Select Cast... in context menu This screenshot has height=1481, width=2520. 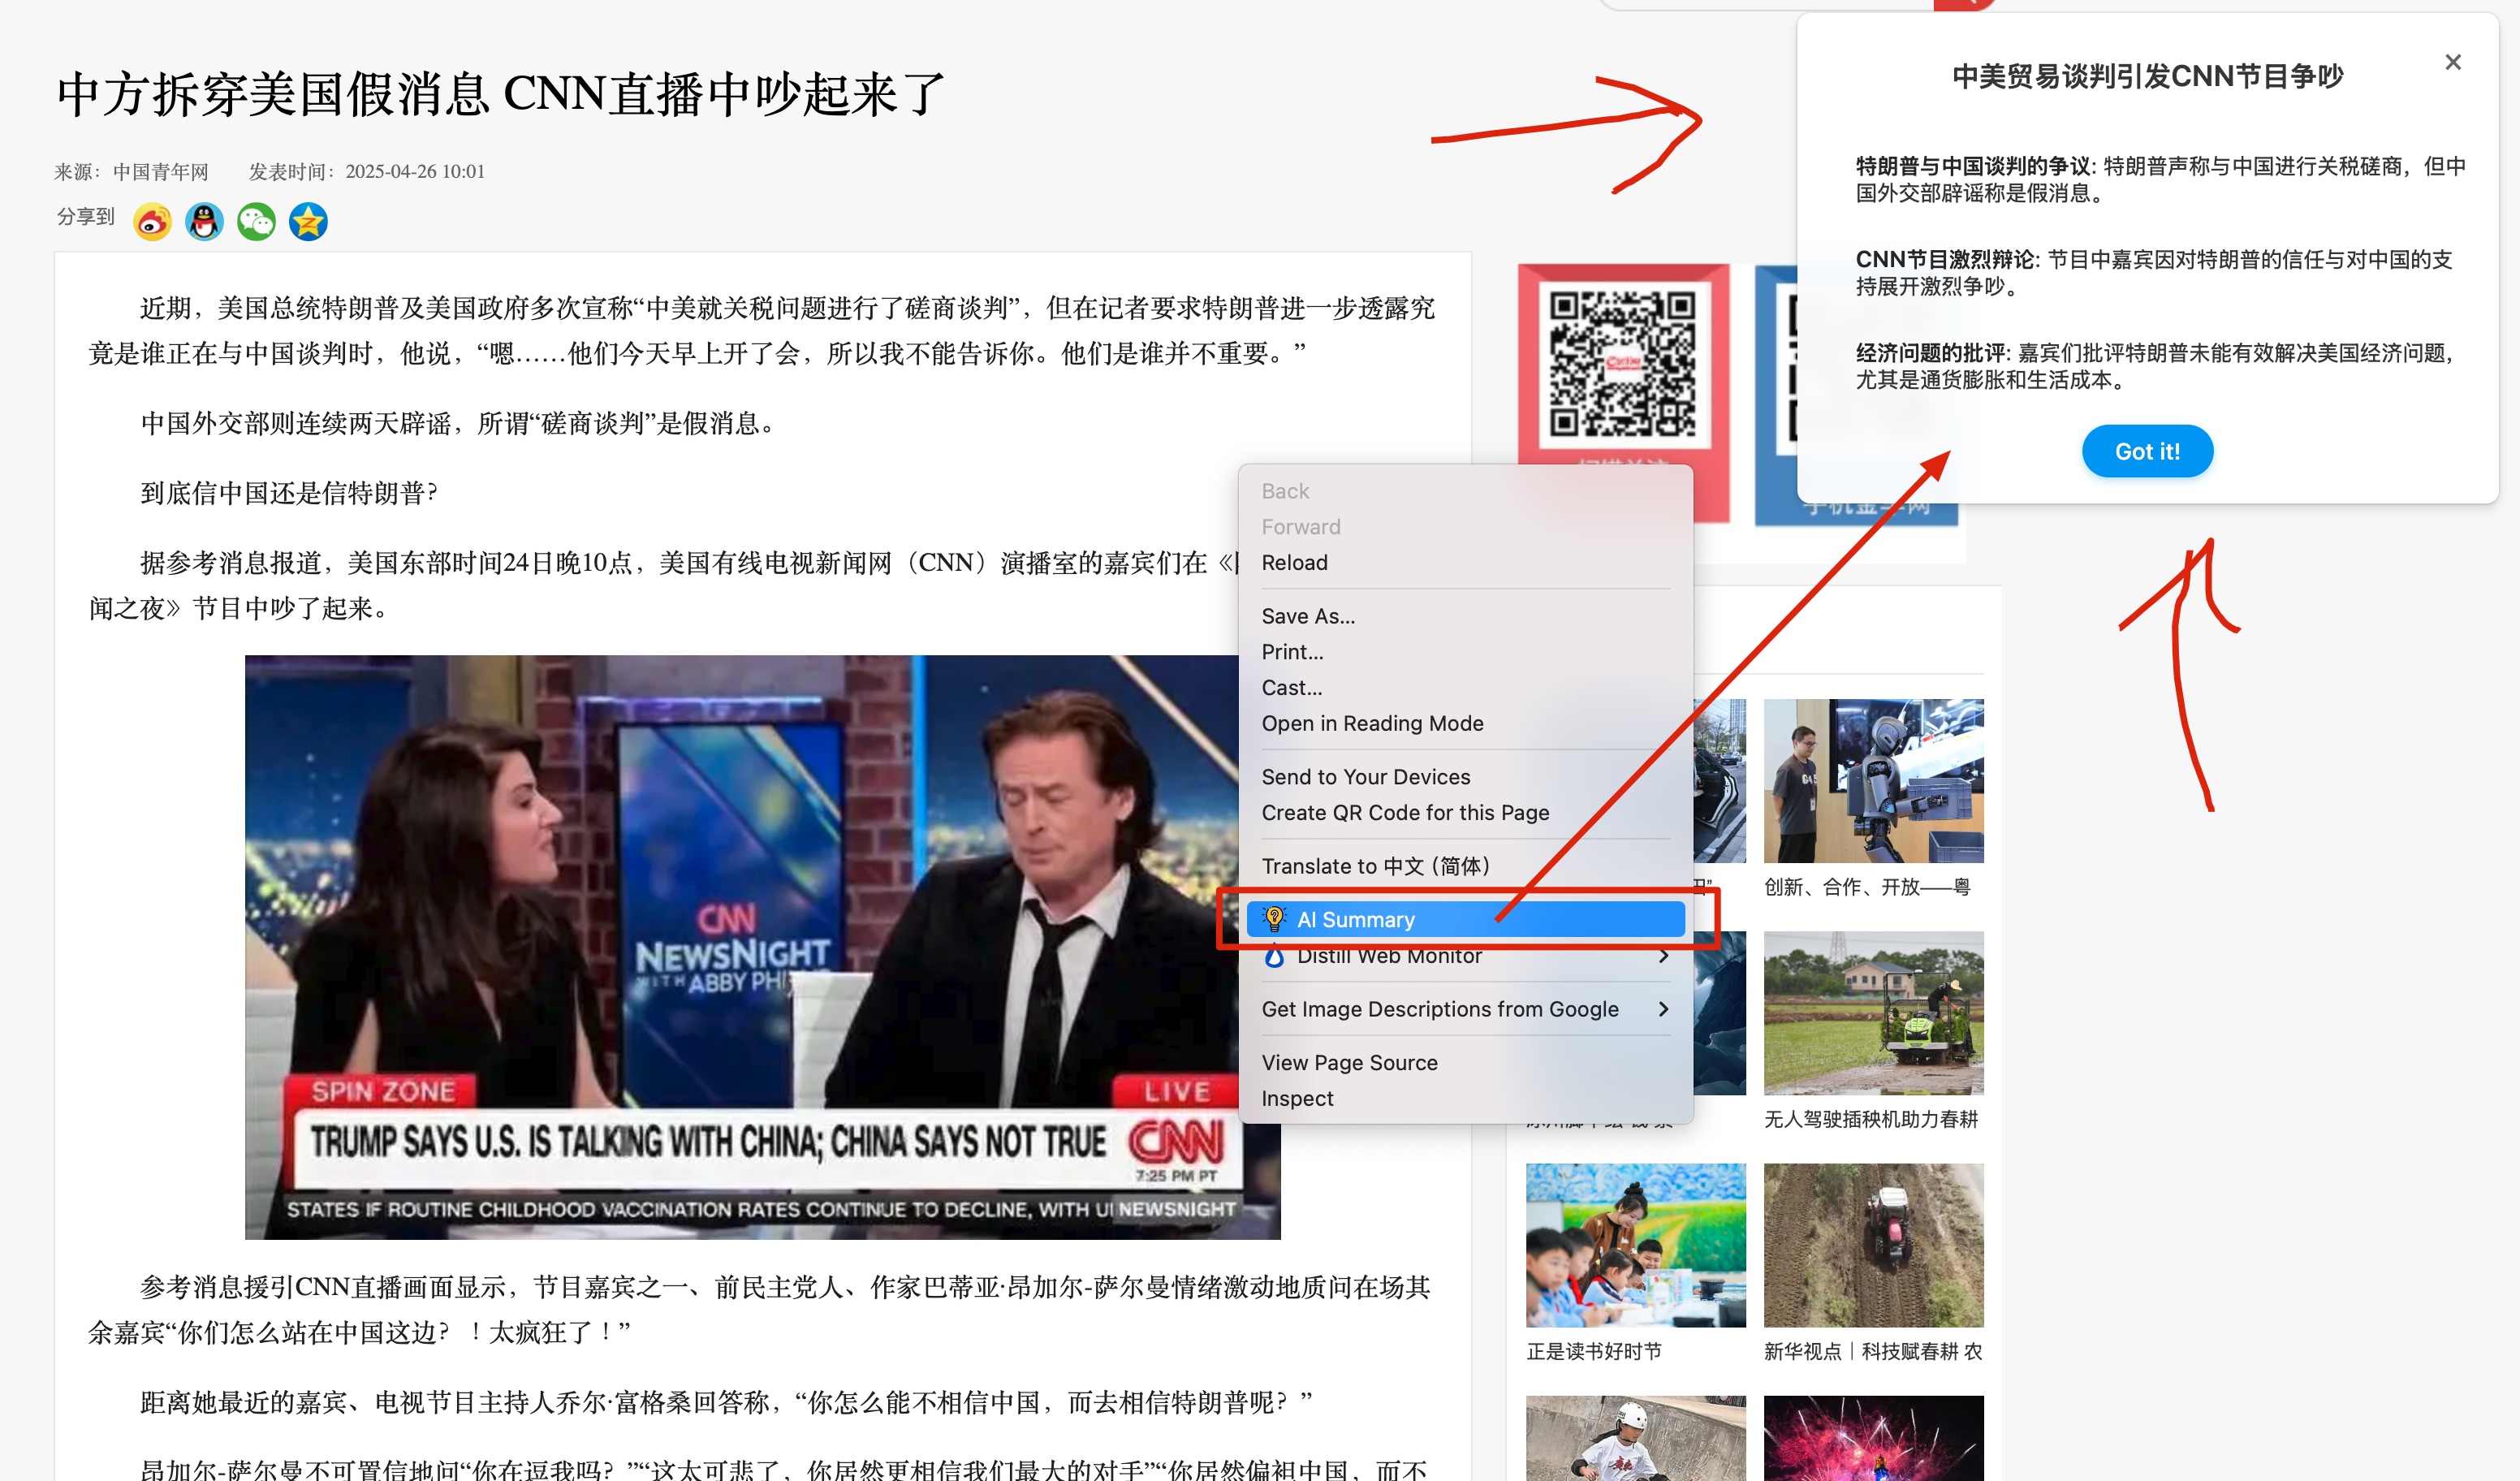[x=1465, y=688]
